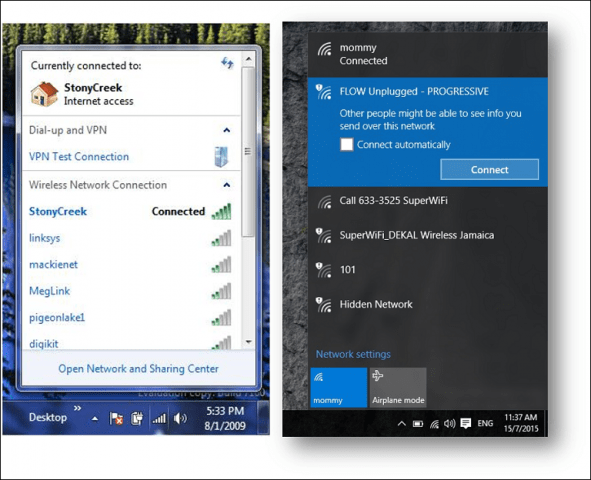Click linksys signal strength icon
Screen dimensions: 591x480
click(221, 238)
